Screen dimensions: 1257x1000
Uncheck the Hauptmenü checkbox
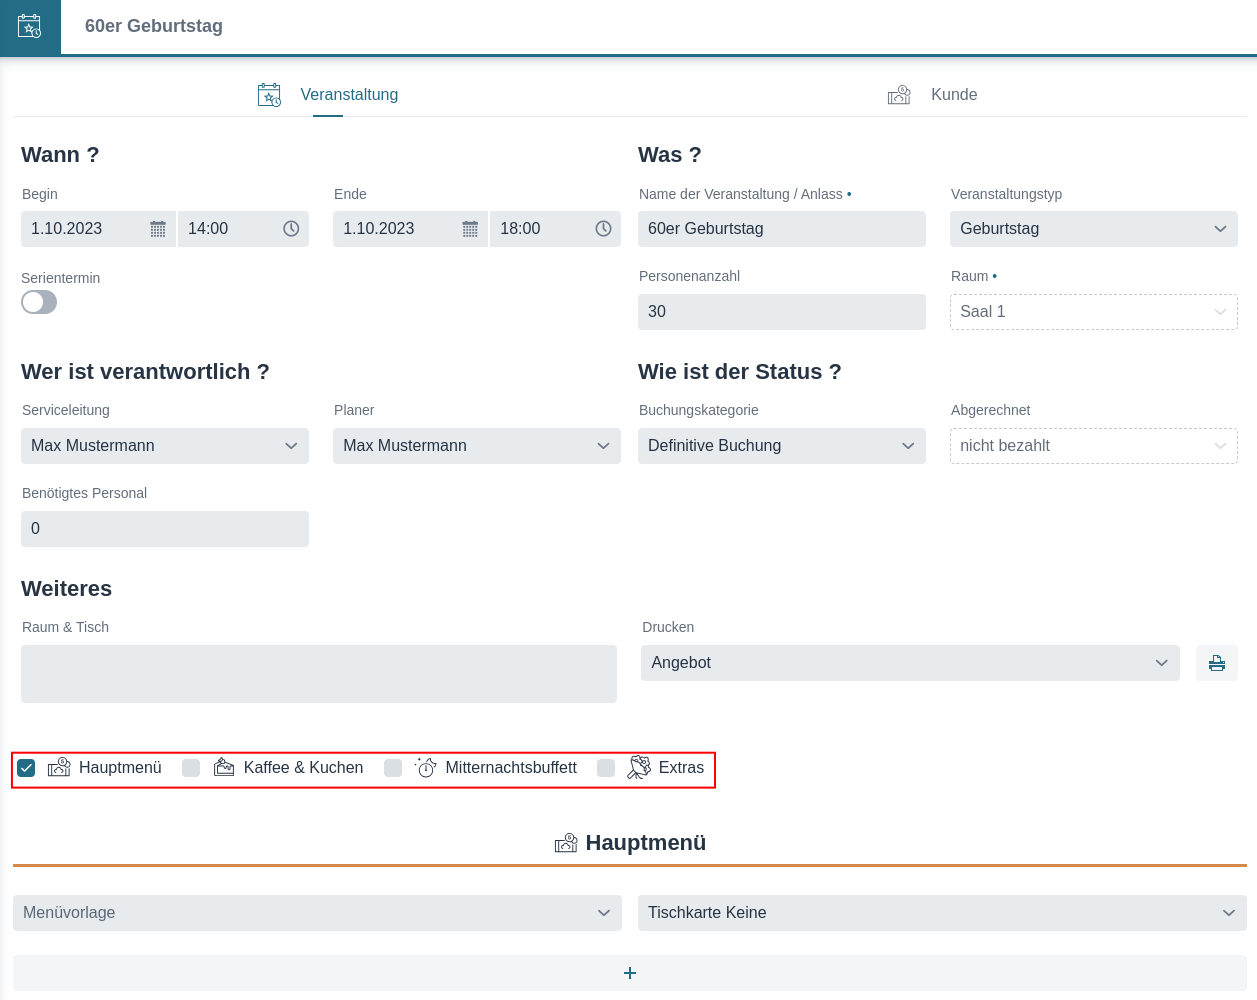pos(27,768)
